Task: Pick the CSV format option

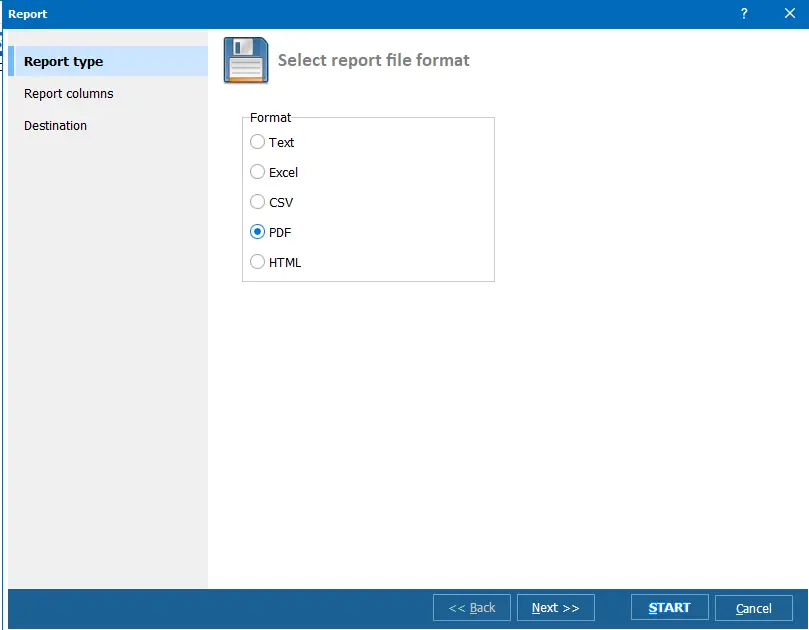Action: 258,202
